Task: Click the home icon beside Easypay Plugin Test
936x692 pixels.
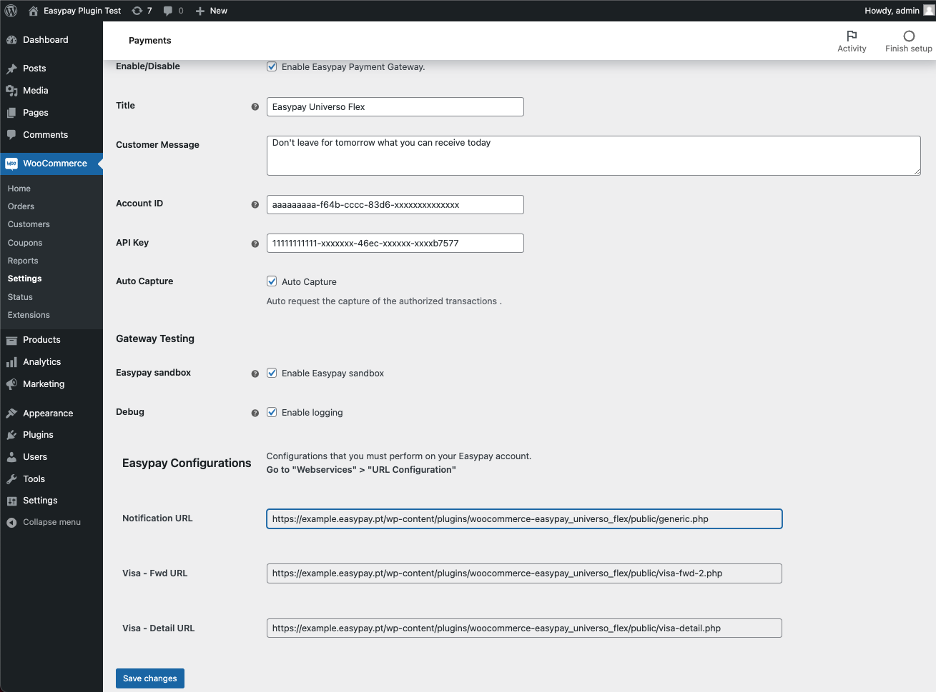Action: click(33, 11)
